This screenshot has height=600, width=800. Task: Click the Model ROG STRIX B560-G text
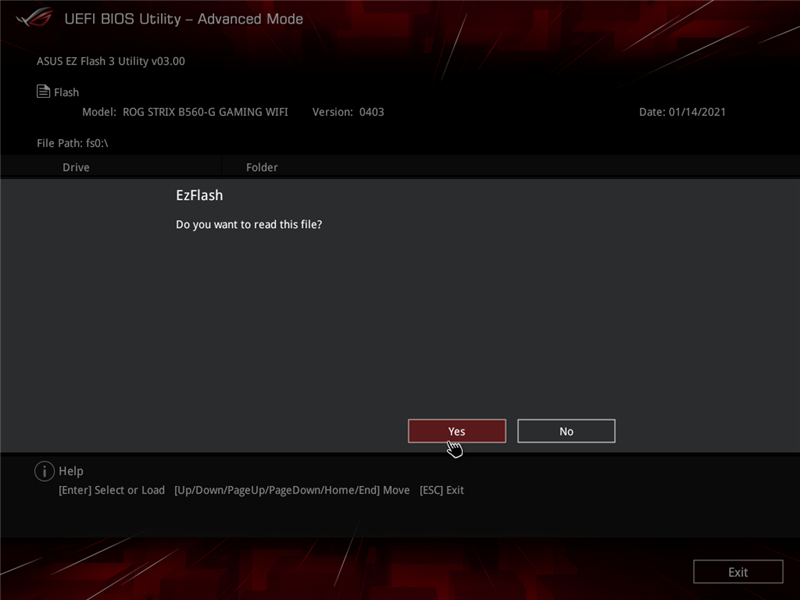185,112
